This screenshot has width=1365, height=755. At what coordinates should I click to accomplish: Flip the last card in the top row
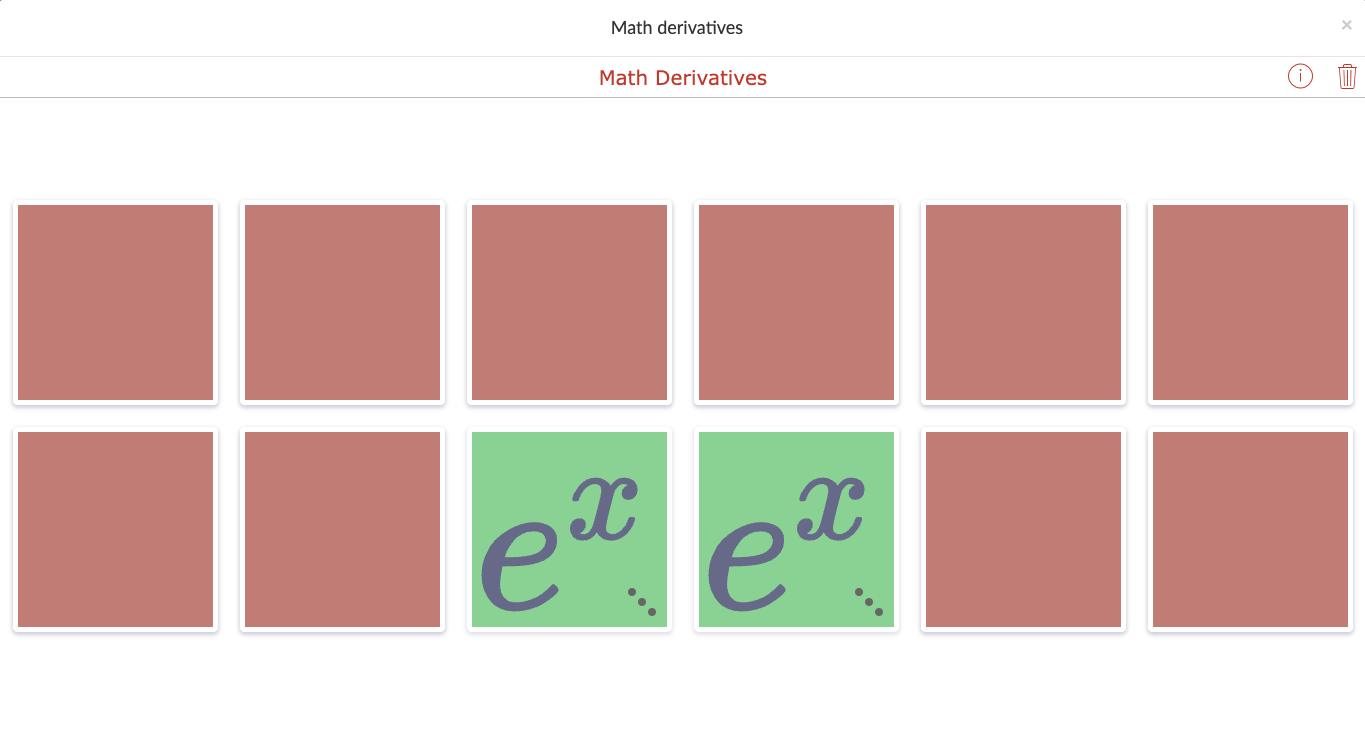pos(1250,303)
